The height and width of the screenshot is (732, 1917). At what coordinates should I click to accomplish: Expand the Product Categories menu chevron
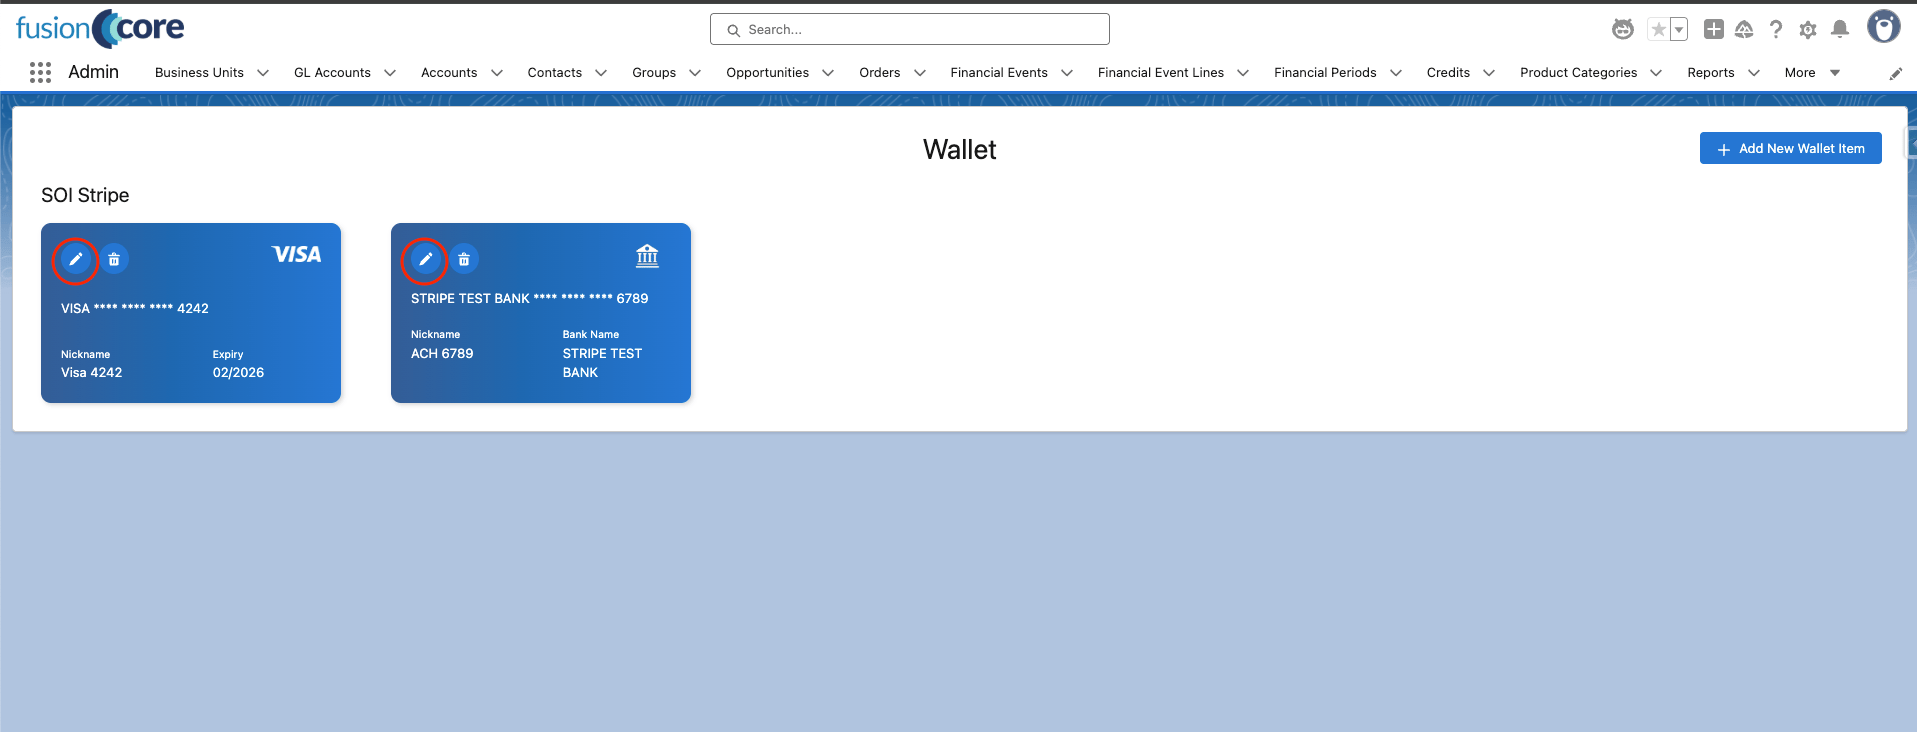coord(1656,73)
